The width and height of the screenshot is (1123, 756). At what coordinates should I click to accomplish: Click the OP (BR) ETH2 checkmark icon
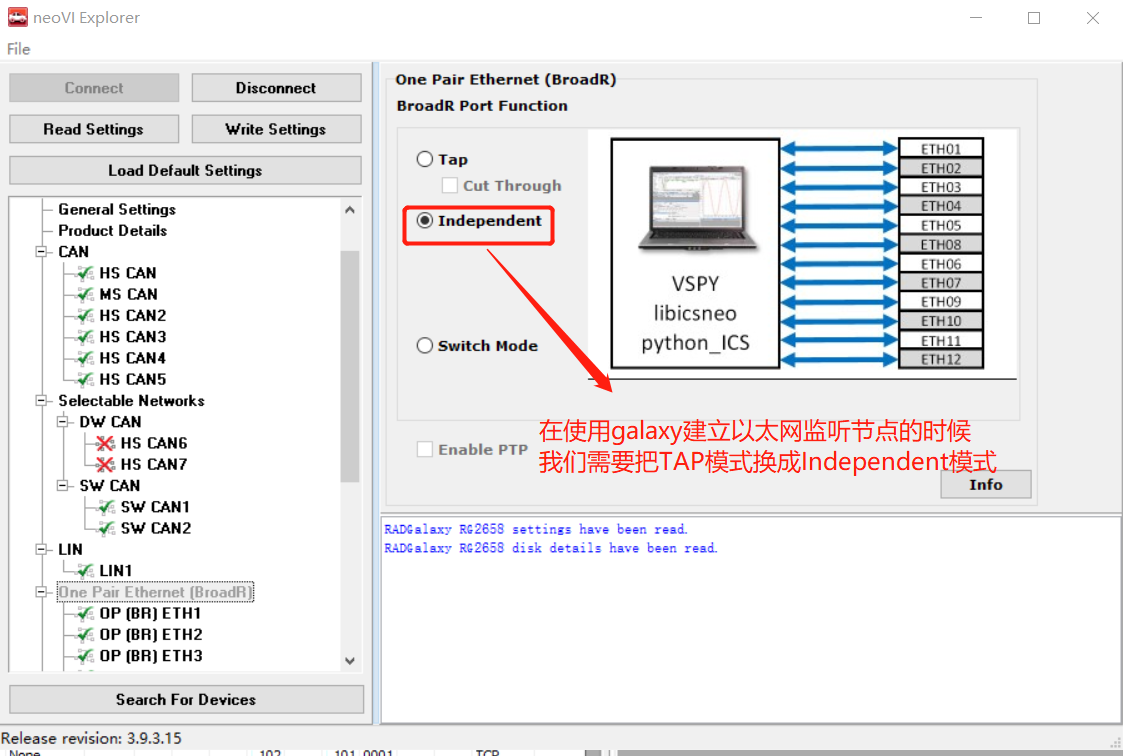[x=85, y=635]
